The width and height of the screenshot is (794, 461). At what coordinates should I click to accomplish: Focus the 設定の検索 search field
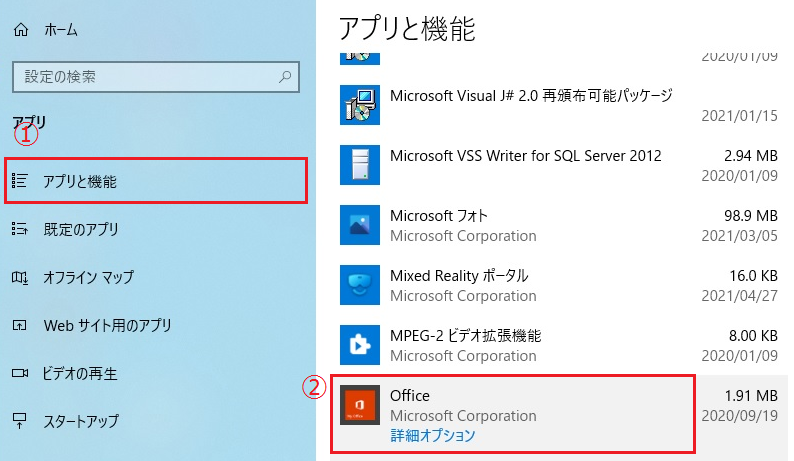pyautogui.click(x=156, y=77)
